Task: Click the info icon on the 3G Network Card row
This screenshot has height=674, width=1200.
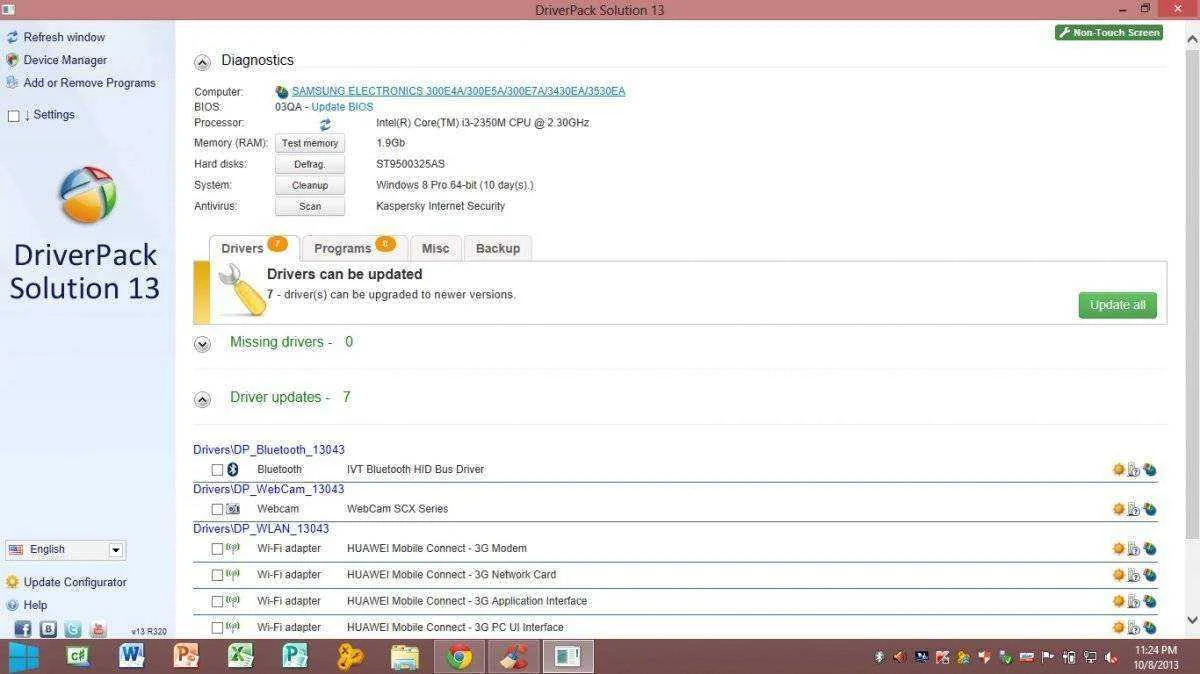Action: 1134,575
